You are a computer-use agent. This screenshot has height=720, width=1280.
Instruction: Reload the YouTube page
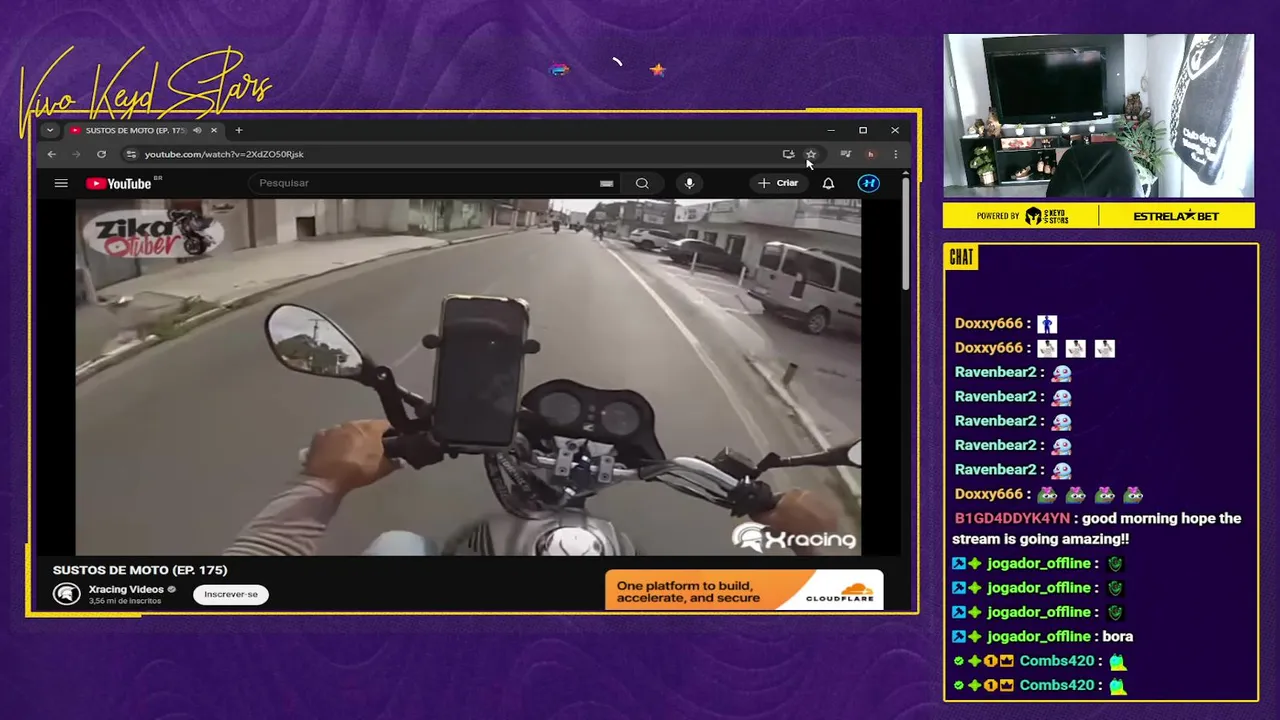[101, 154]
